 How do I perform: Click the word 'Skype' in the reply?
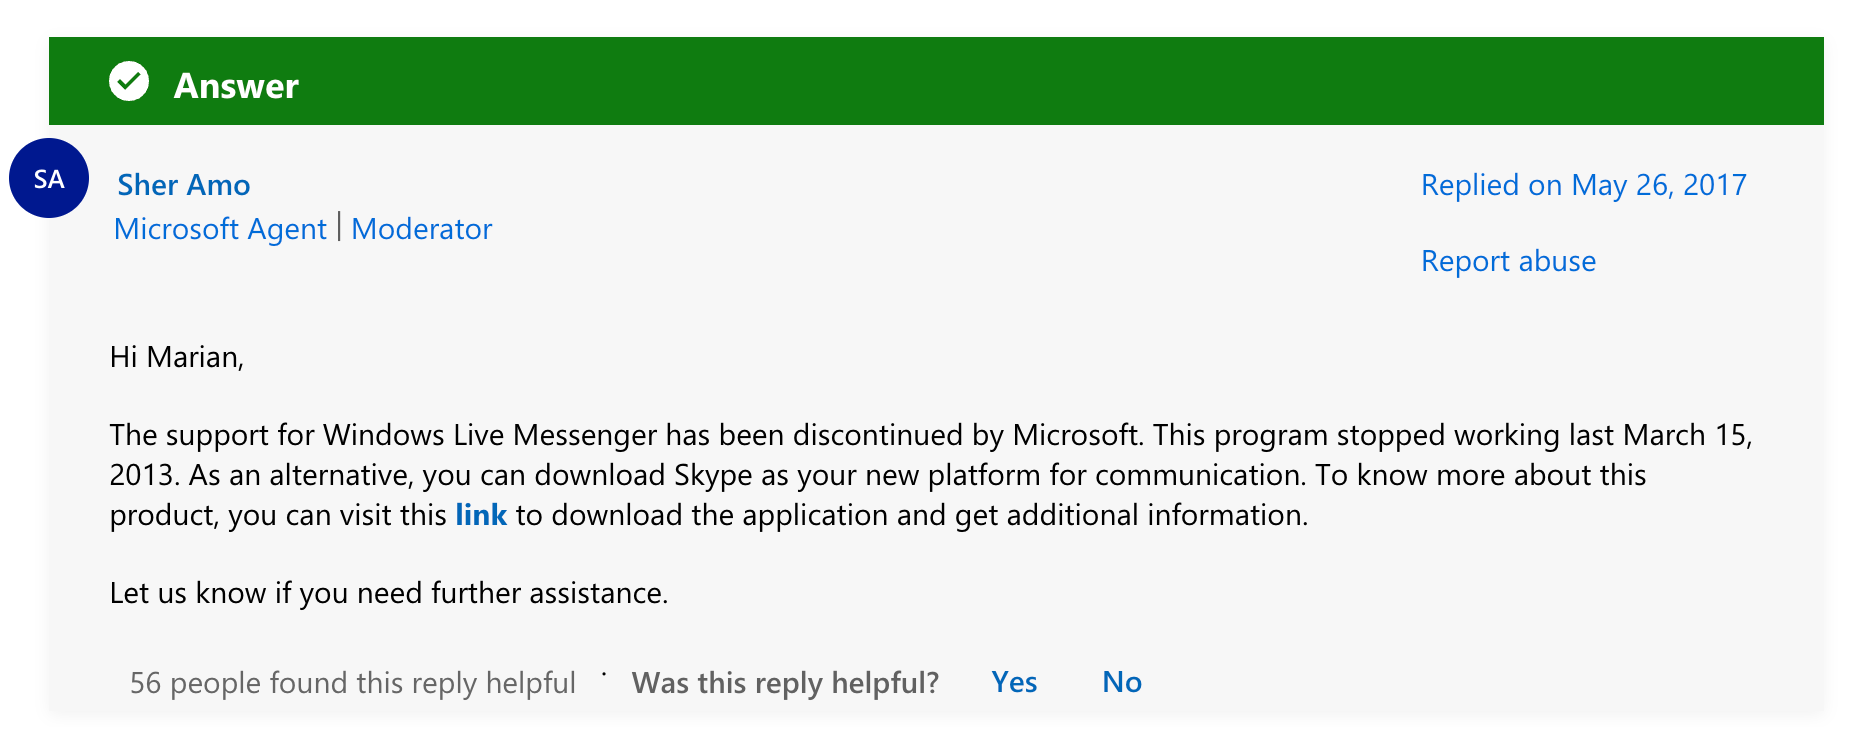[713, 475]
